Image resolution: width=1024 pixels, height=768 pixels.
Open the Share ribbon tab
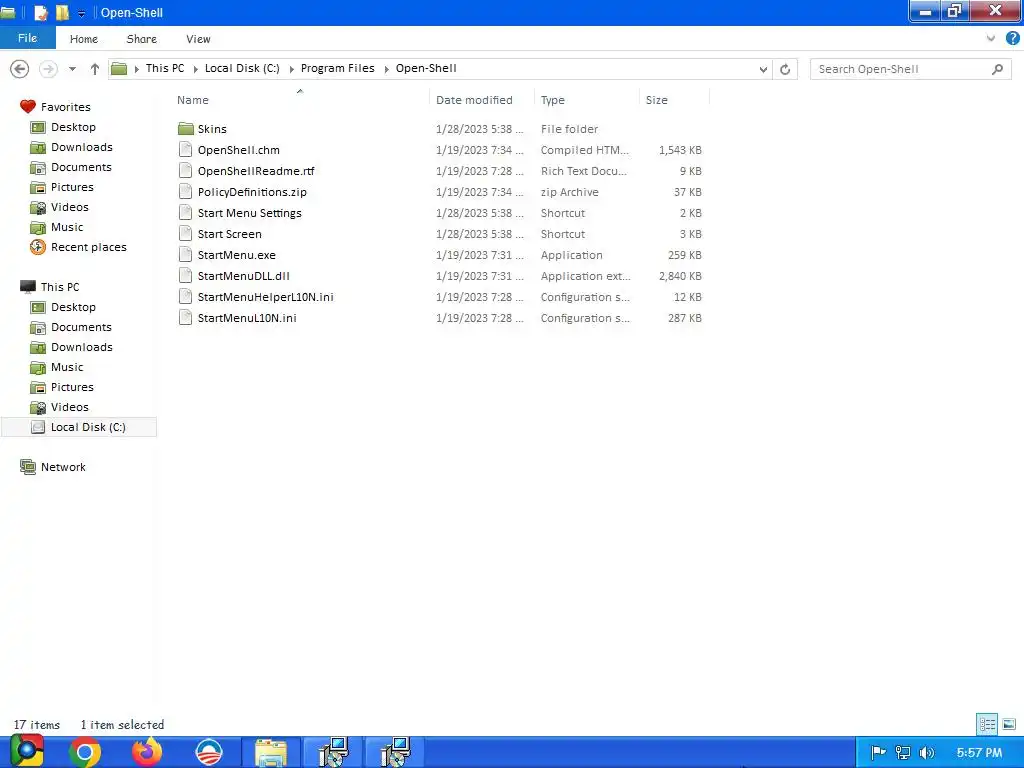coord(142,39)
